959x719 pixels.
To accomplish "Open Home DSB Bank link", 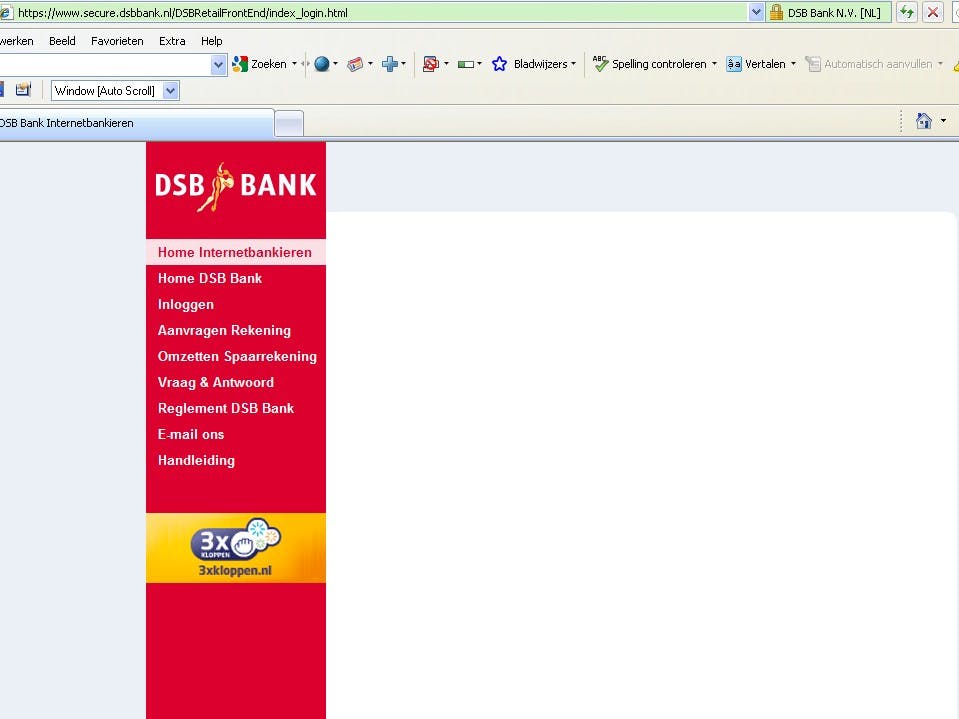I will pyautogui.click(x=210, y=279).
